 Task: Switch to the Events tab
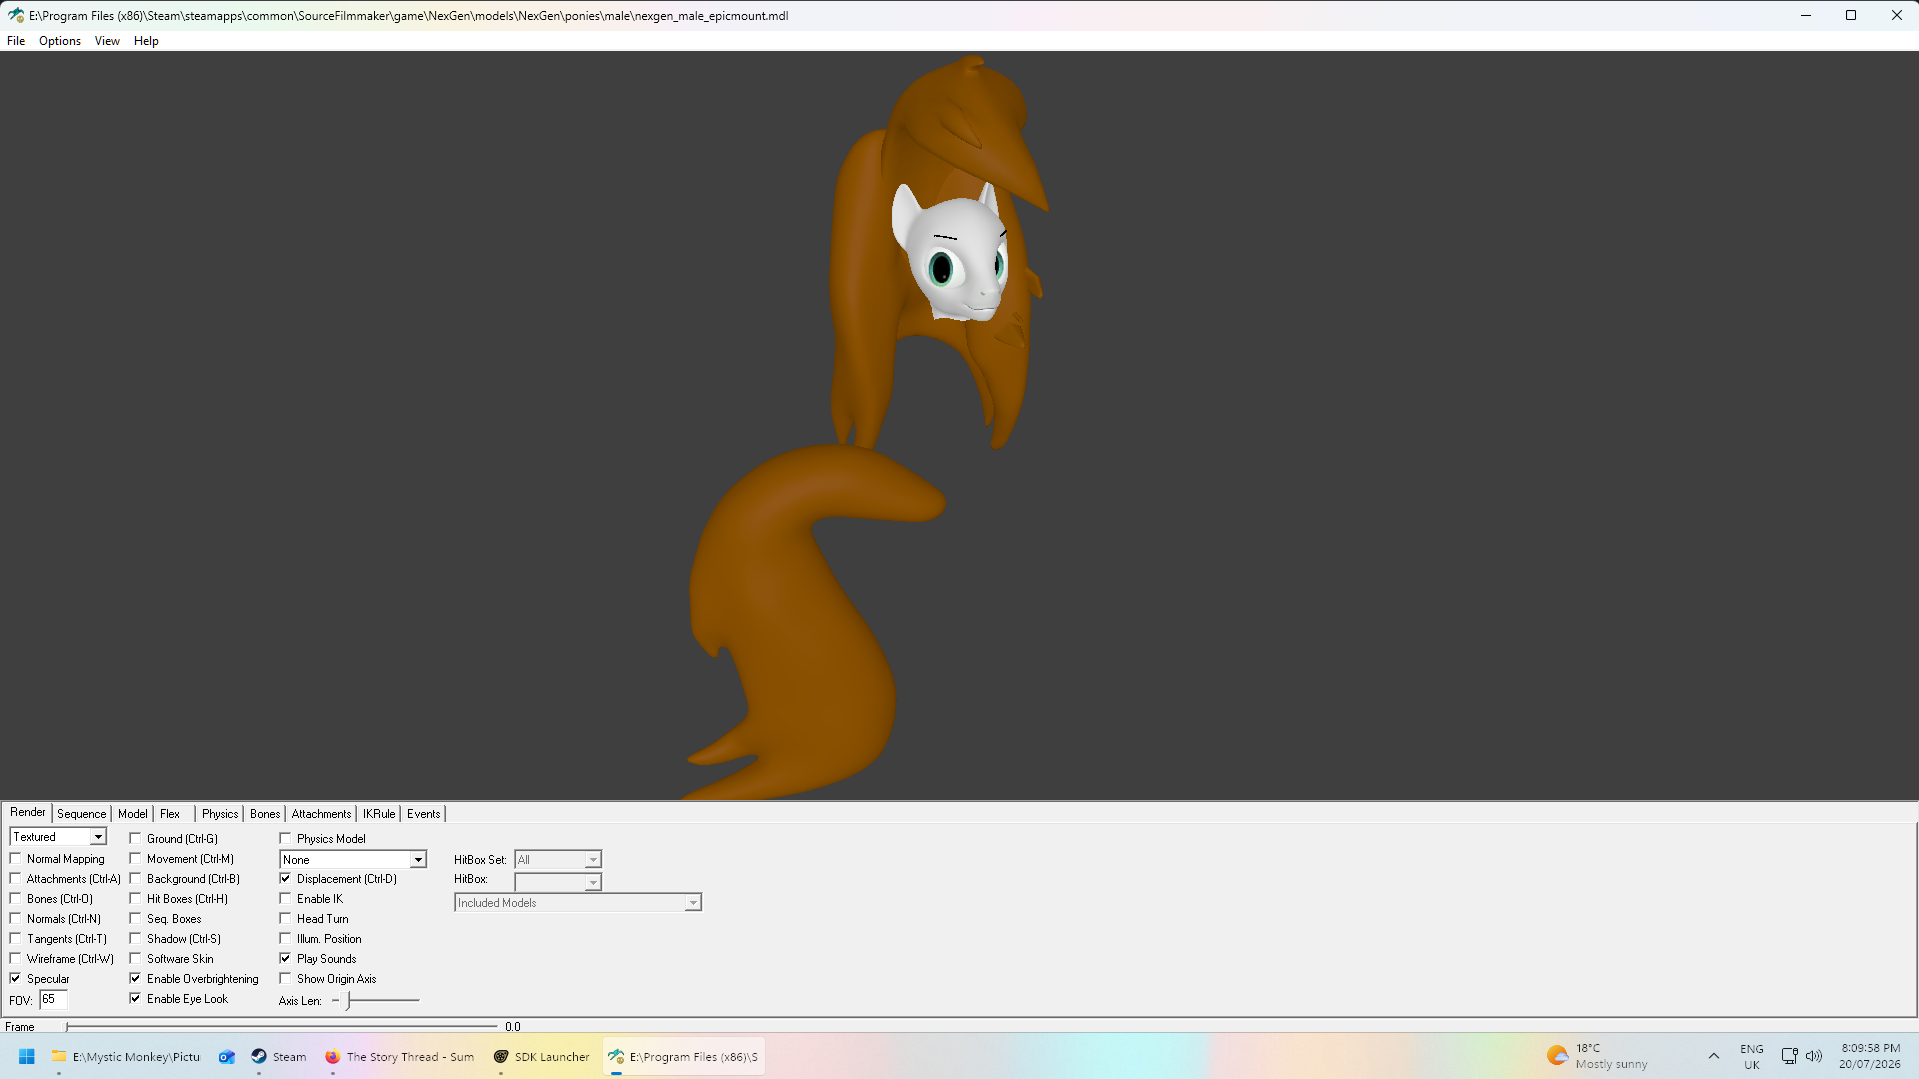424,814
